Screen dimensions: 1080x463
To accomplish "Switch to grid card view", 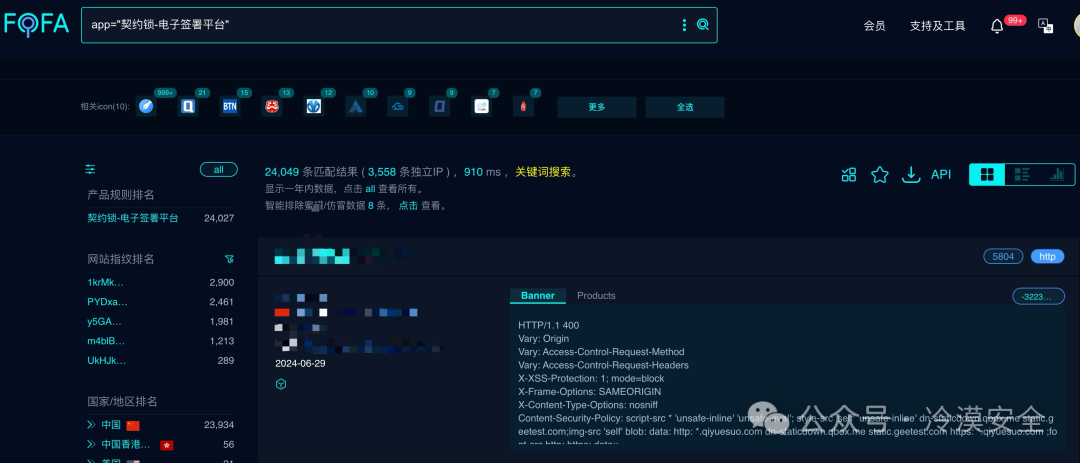I will click(x=987, y=175).
